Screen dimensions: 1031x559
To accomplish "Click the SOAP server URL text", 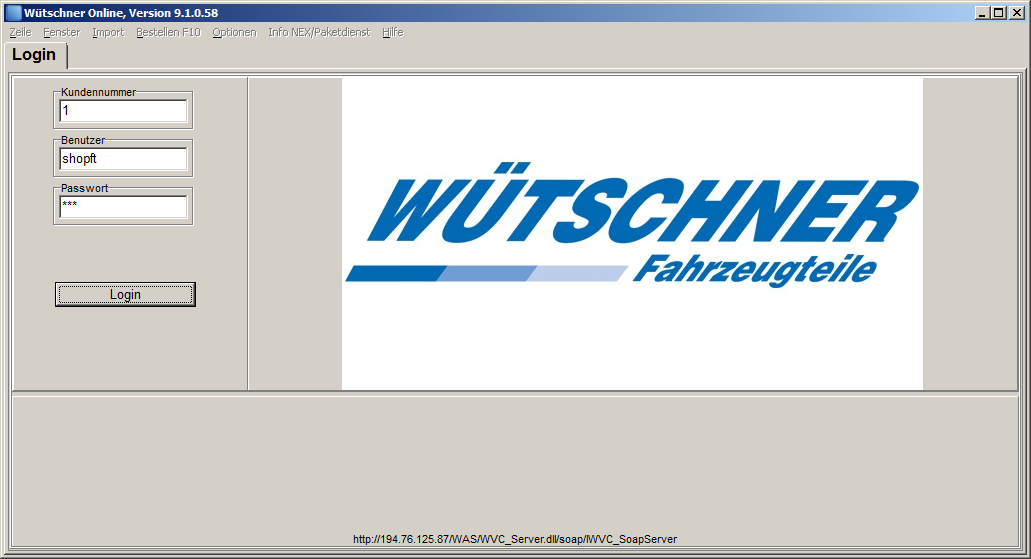I will click(x=515, y=539).
